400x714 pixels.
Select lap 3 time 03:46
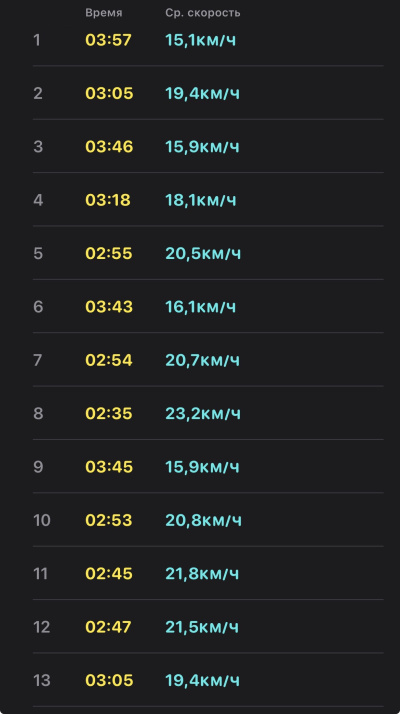(x=109, y=147)
